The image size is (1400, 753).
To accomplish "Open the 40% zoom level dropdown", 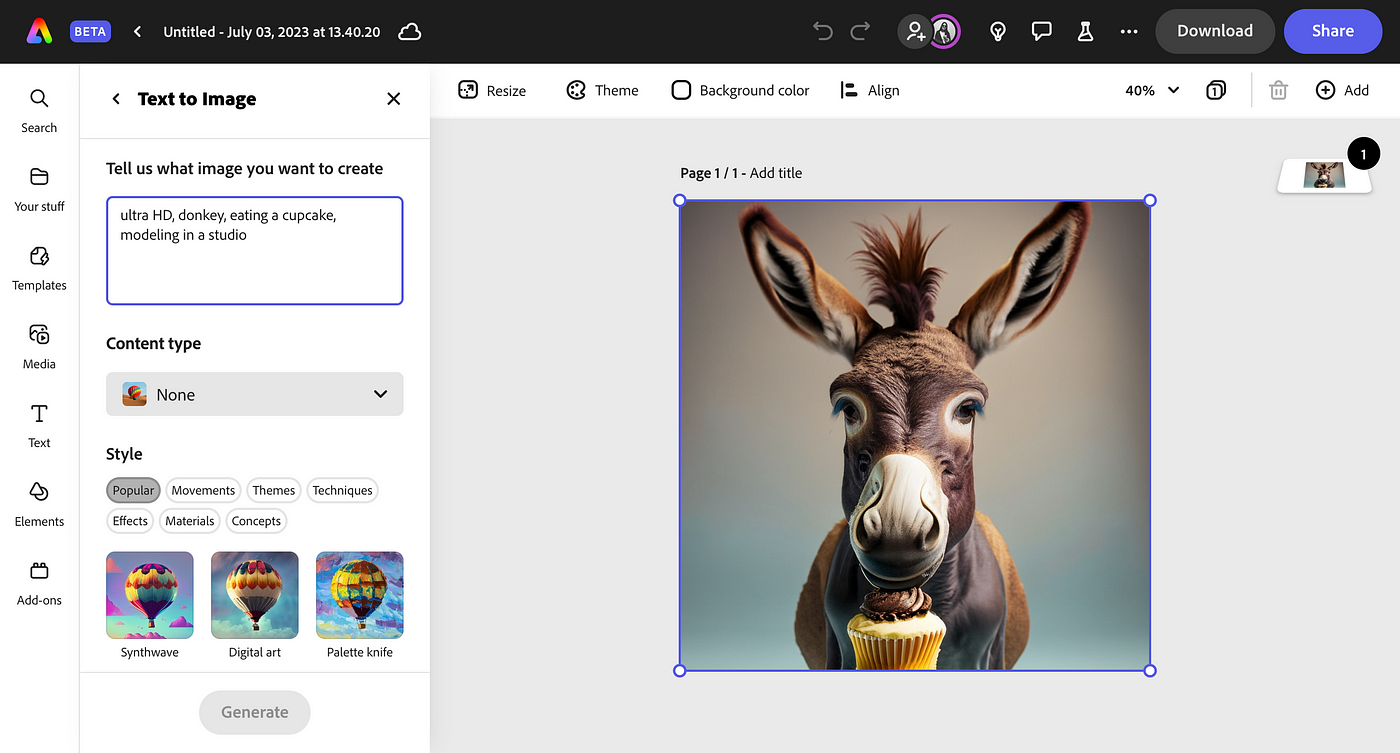I will [1152, 90].
